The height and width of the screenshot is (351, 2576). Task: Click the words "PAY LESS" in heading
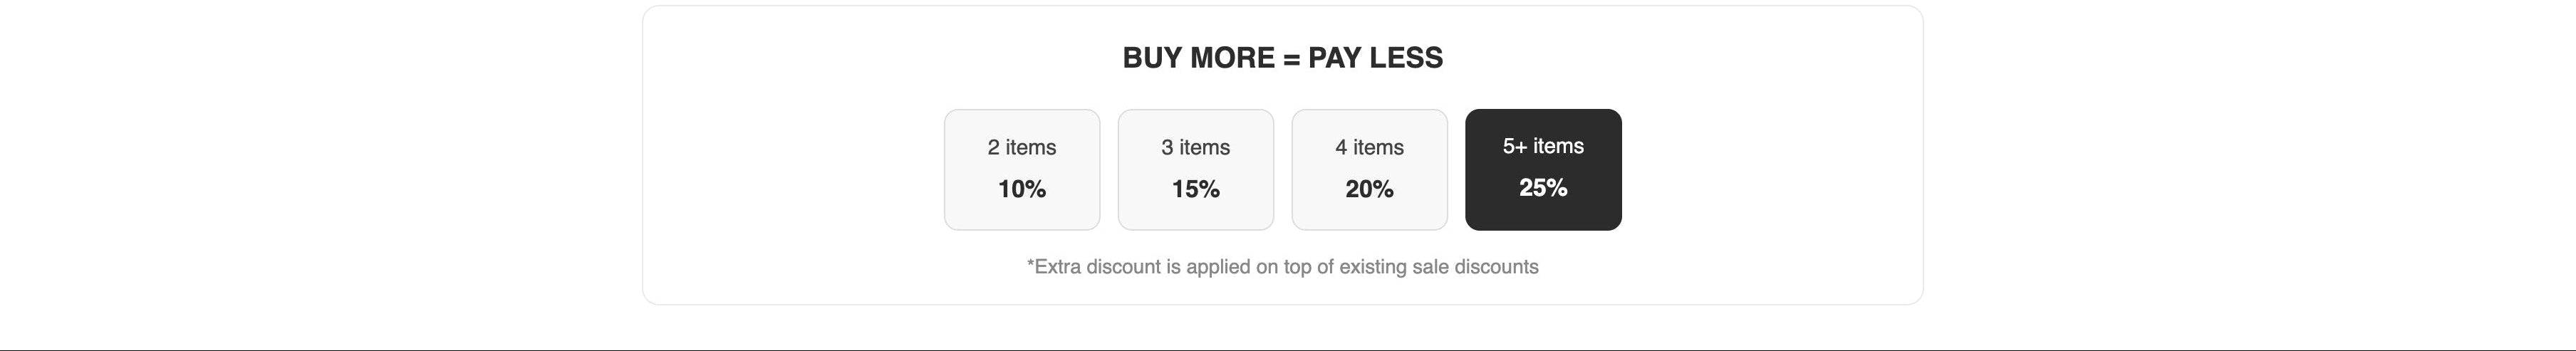point(1375,58)
